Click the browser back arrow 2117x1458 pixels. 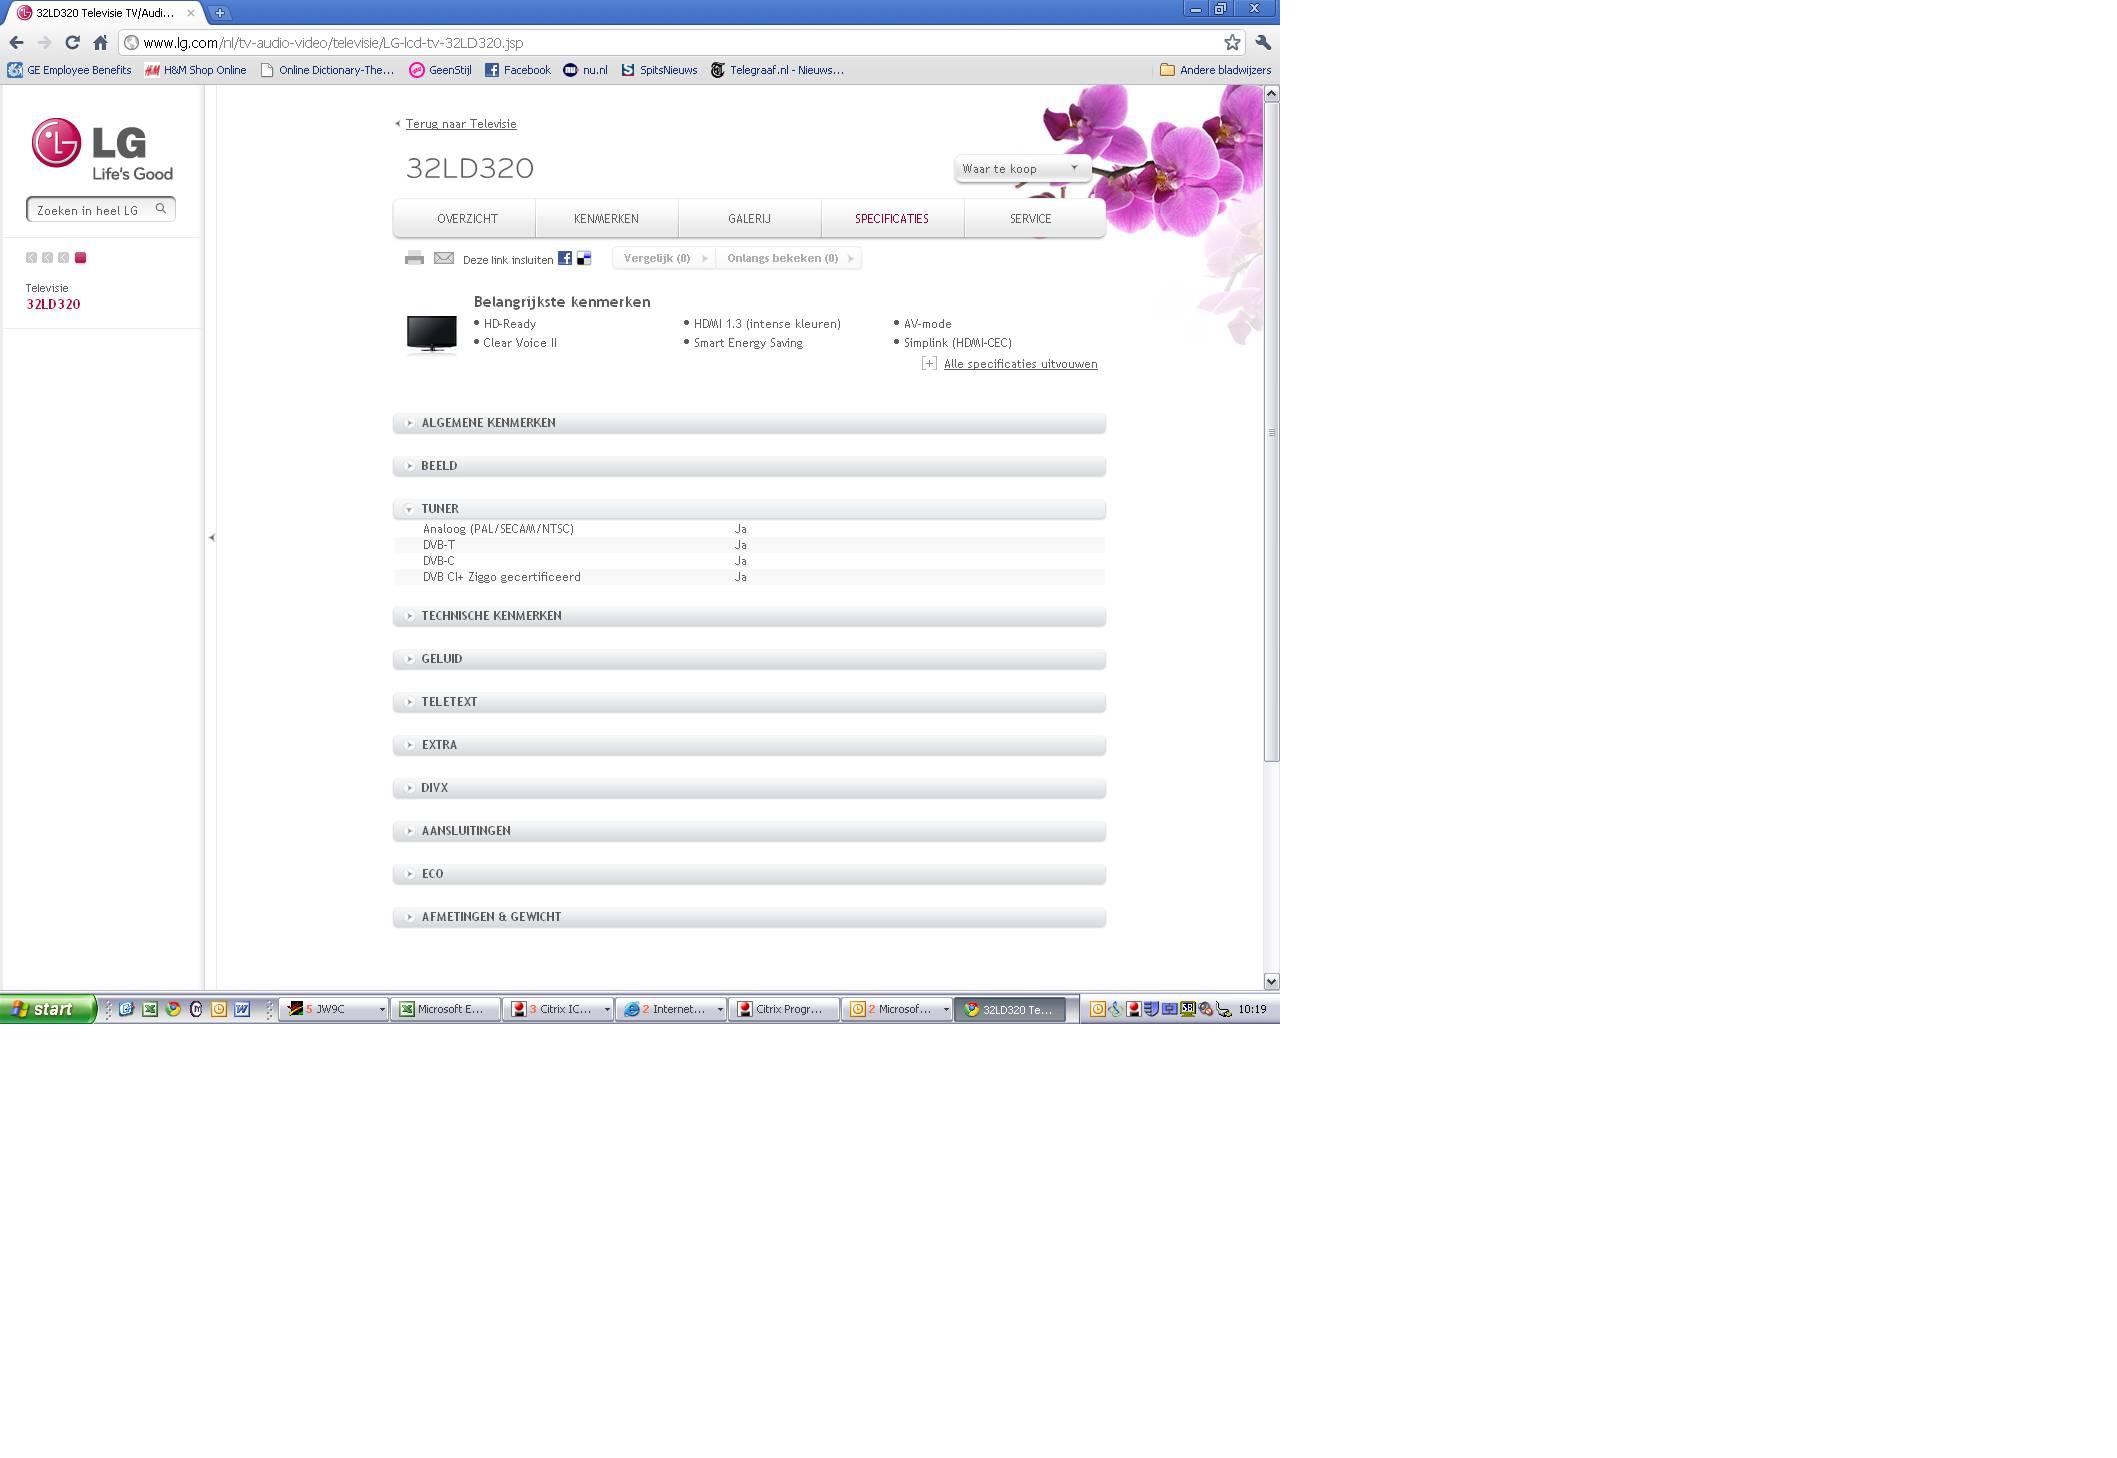tap(16, 43)
